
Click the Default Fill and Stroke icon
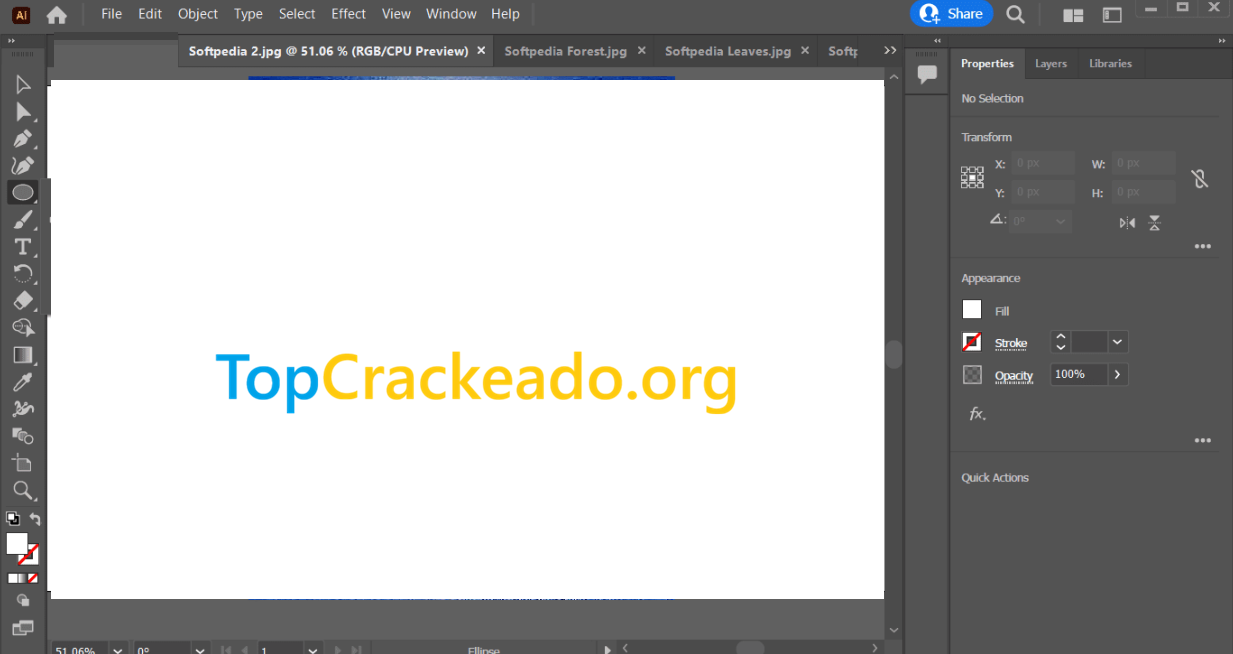(13, 519)
